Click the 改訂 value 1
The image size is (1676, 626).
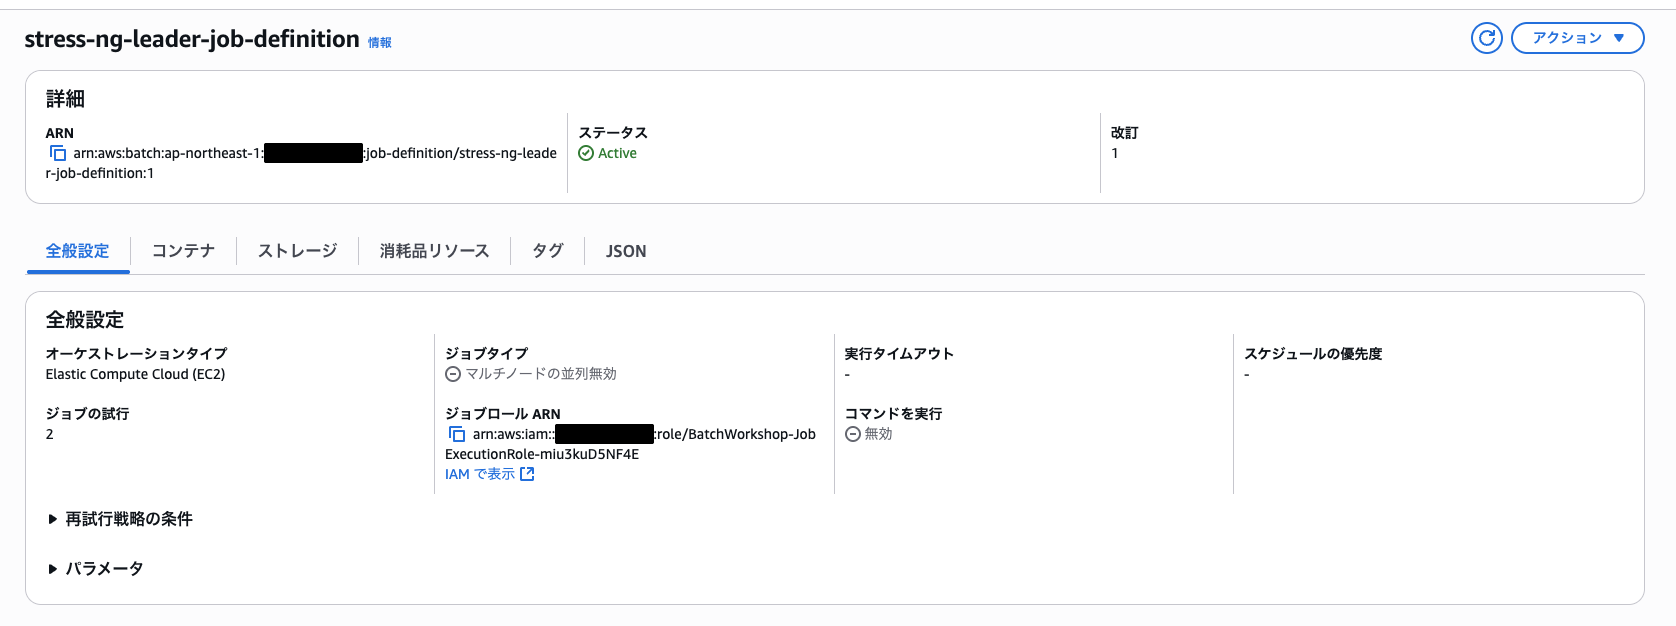point(1115,153)
